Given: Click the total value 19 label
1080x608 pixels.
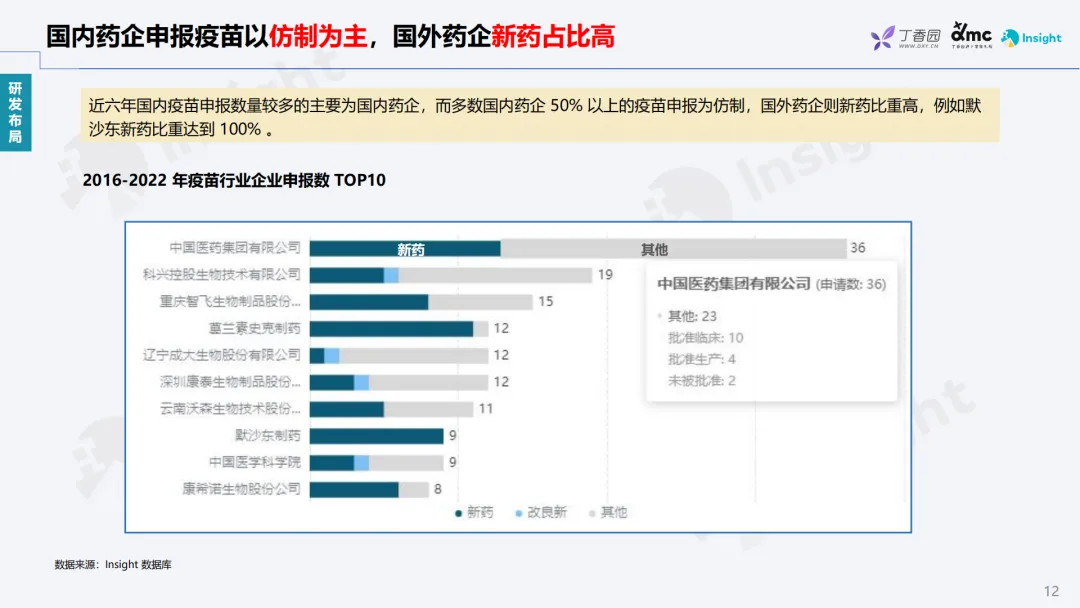Looking at the screenshot, I should 605,275.
